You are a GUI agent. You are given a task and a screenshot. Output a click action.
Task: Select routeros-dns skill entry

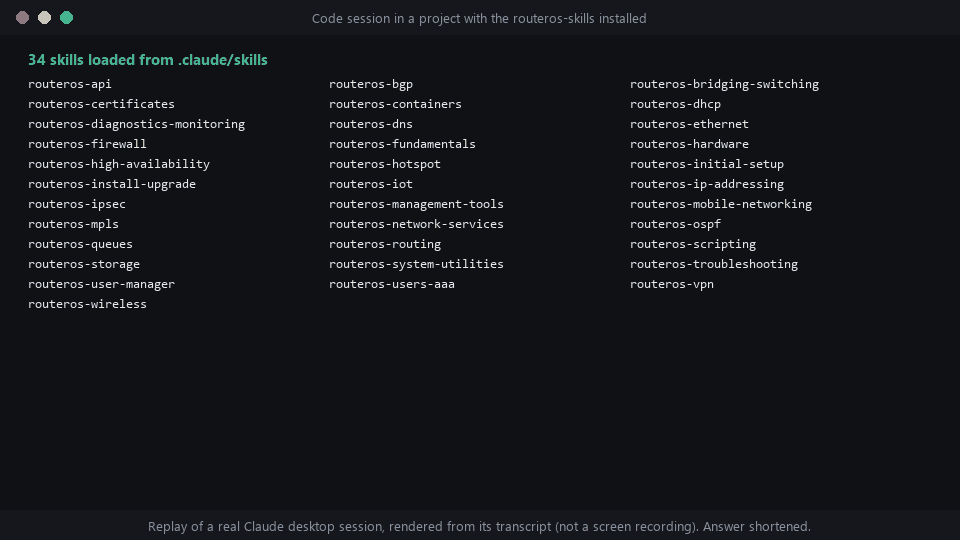click(x=371, y=124)
